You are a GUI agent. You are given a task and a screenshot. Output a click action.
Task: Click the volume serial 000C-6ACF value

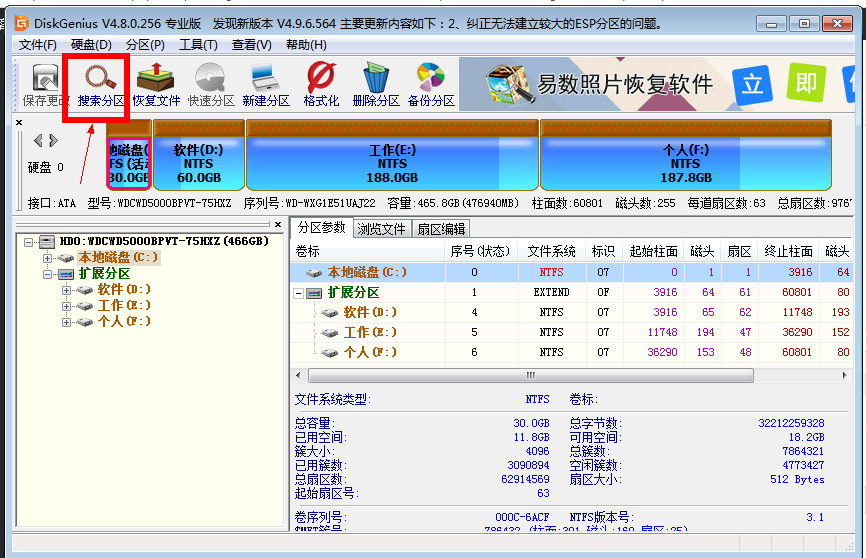pyautogui.click(x=522, y=517)
